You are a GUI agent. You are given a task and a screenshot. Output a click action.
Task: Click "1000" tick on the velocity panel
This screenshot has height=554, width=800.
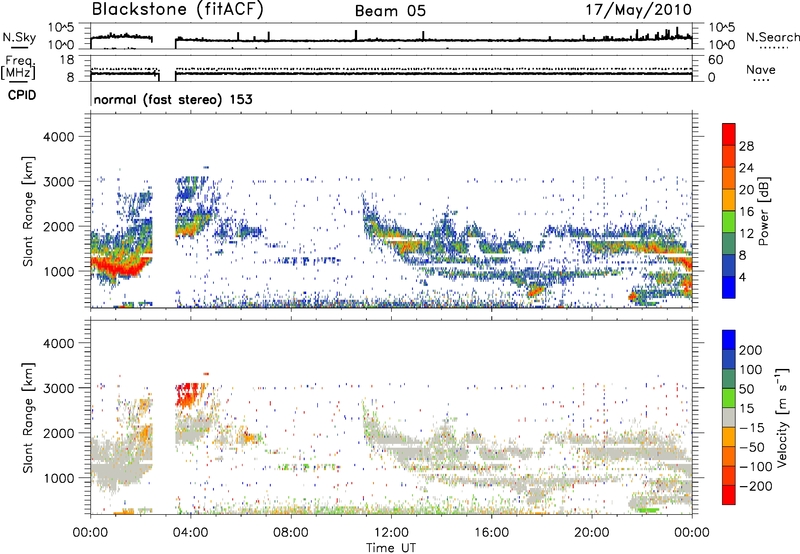point(58,478)
